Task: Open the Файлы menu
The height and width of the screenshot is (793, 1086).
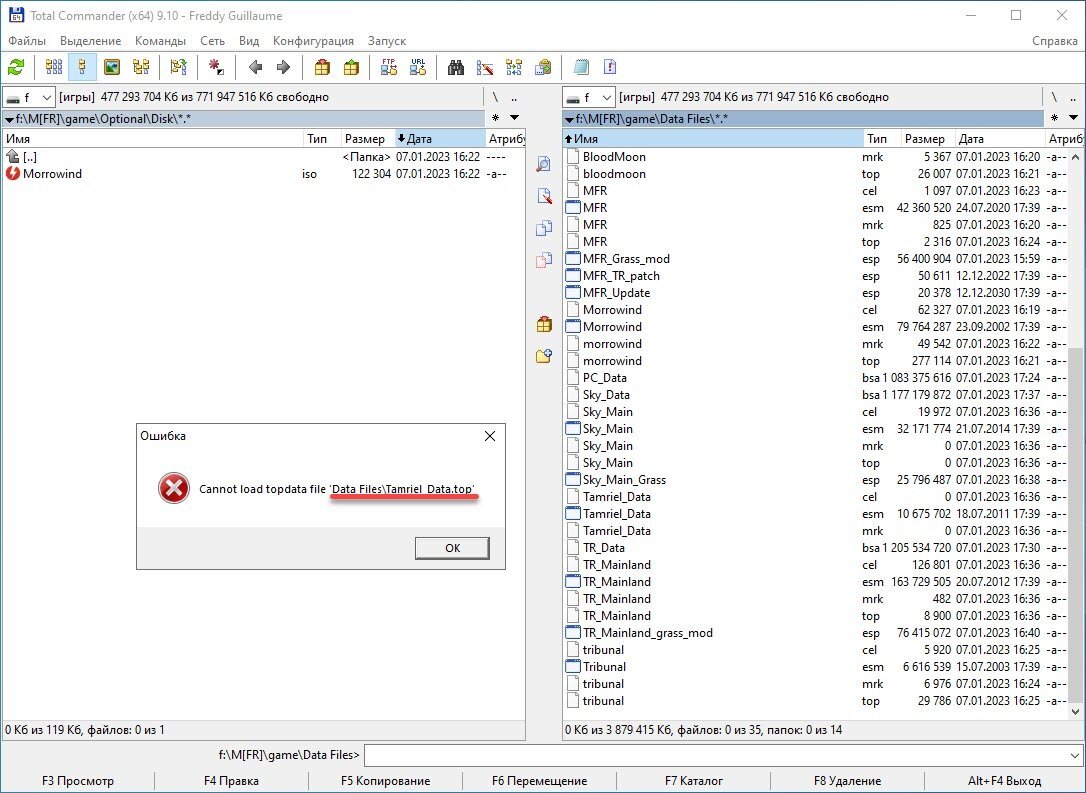Action: point(27,41)
